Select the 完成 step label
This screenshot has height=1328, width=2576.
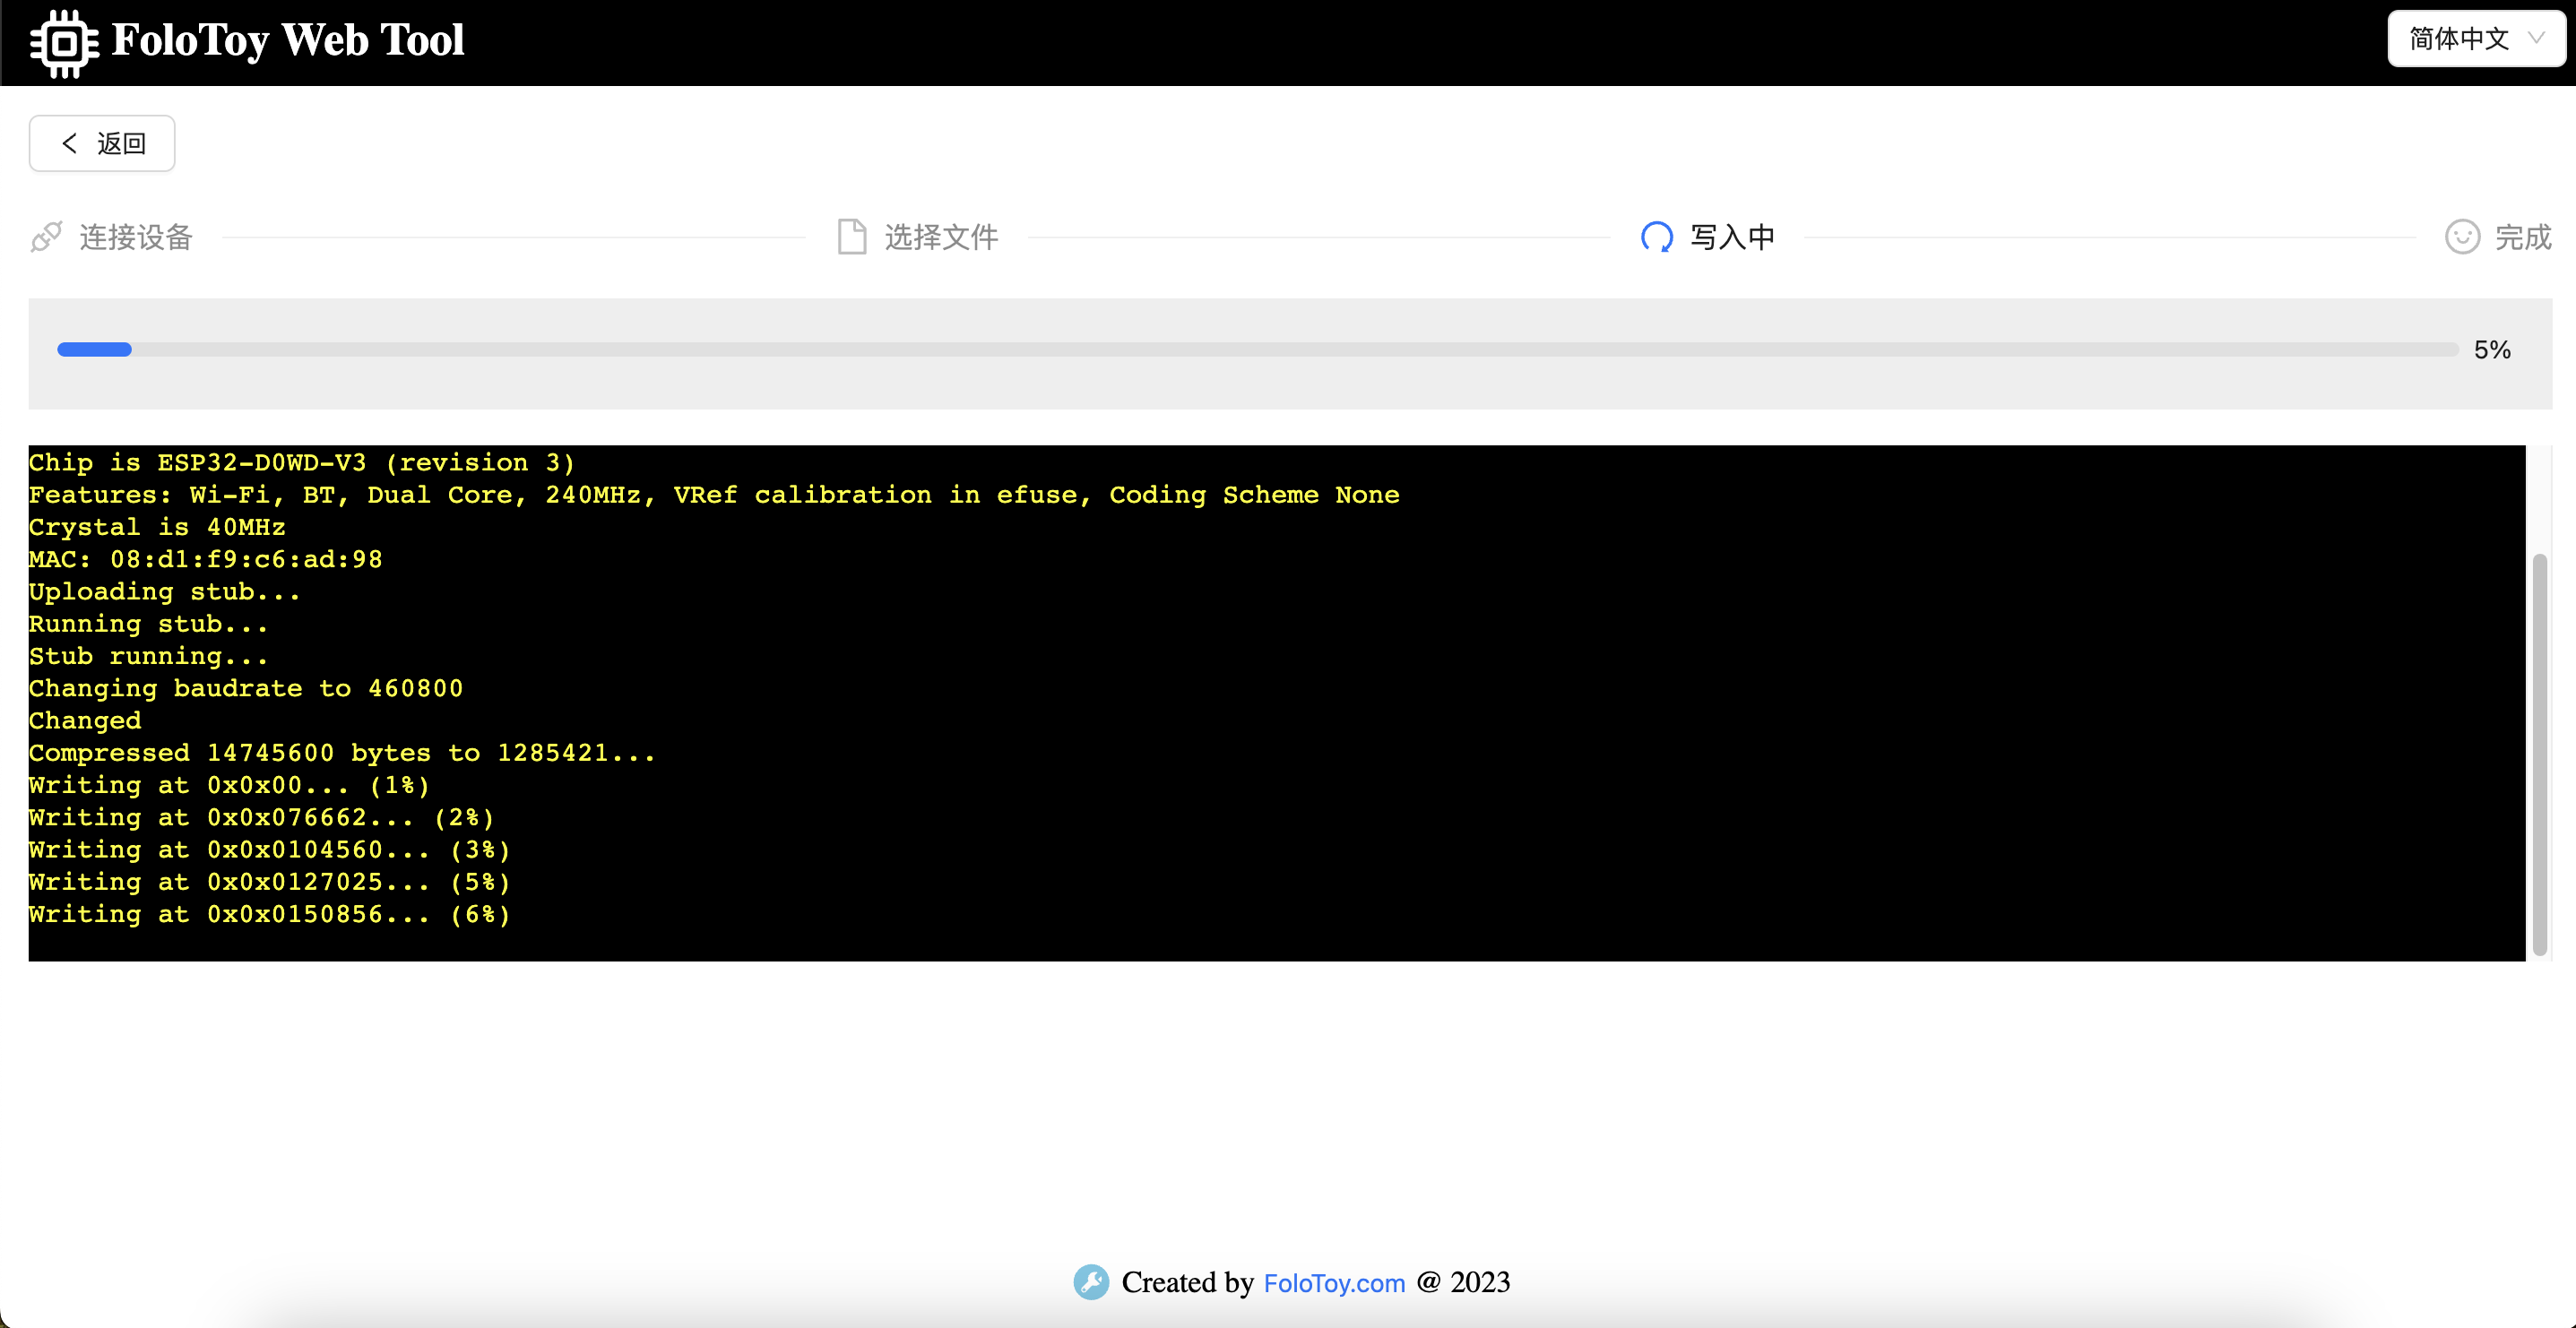2522,237
